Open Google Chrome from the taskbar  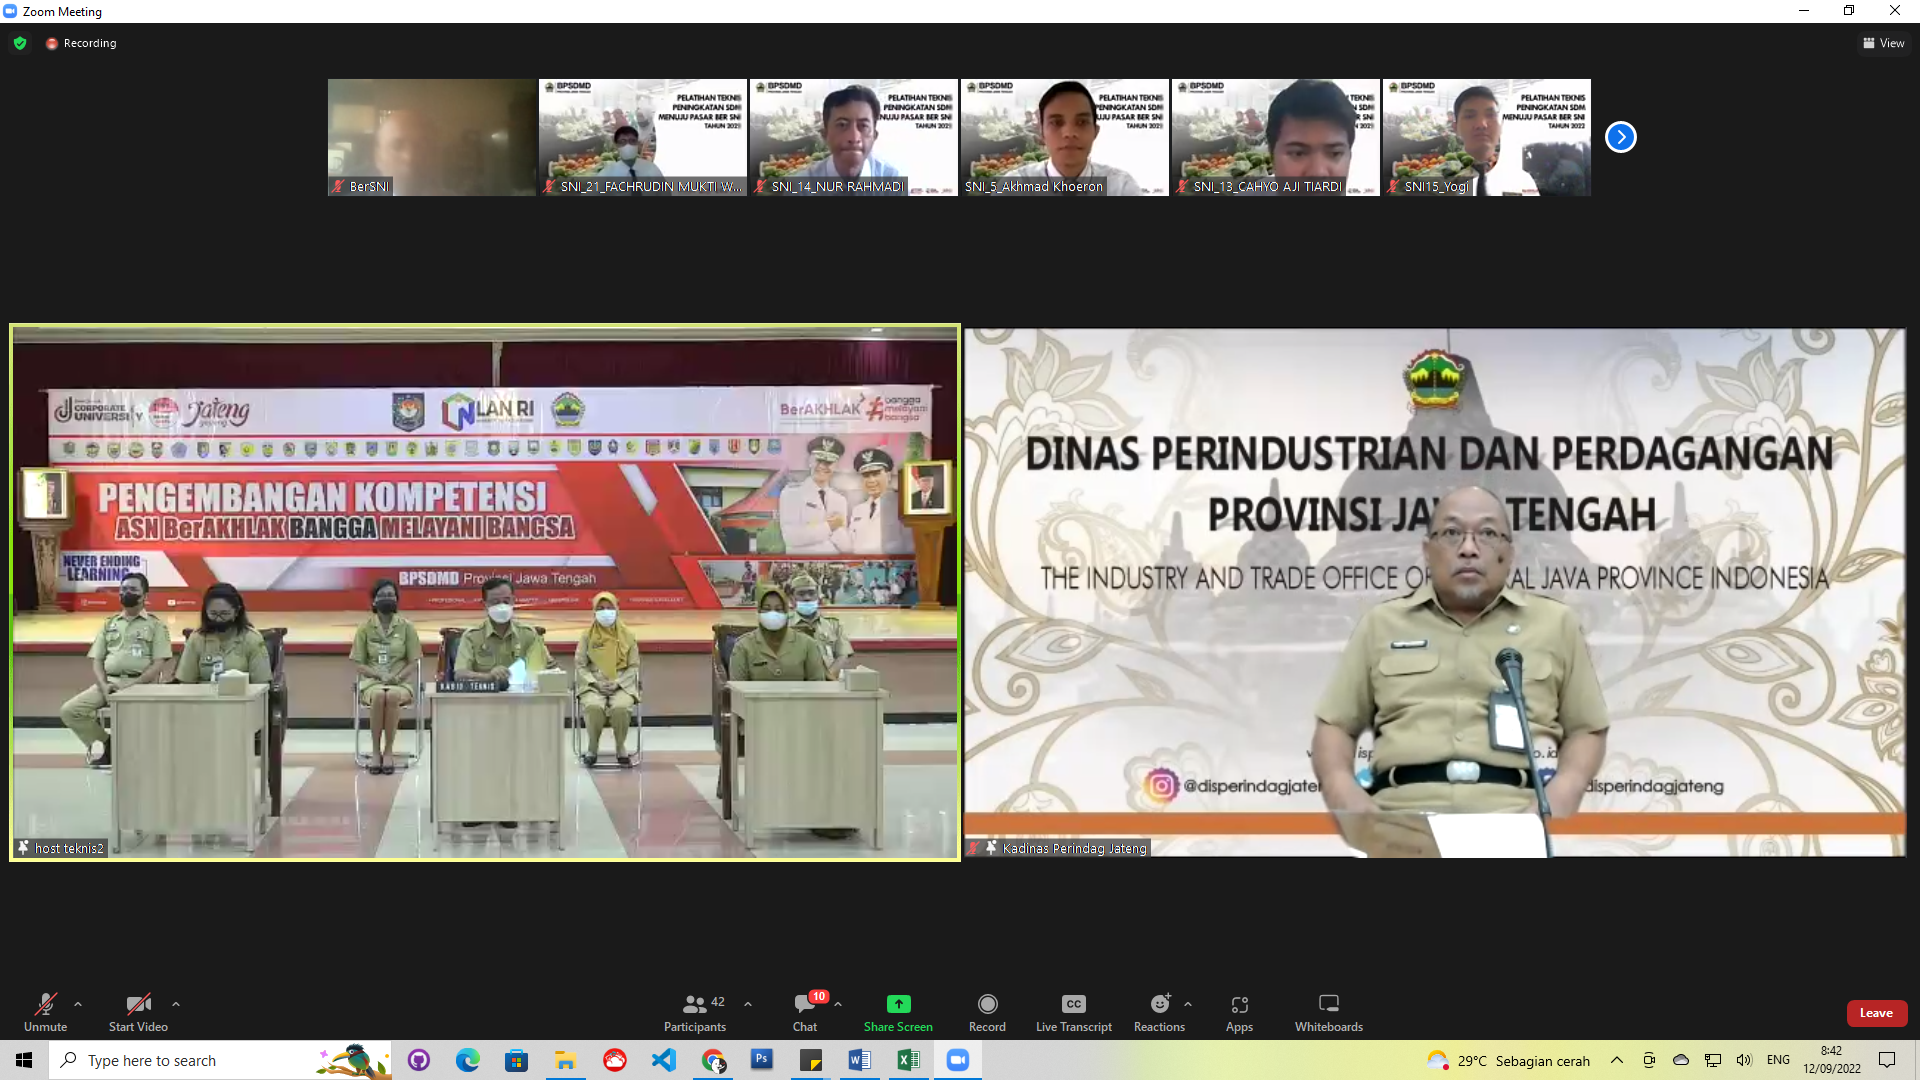[713, 1060]
